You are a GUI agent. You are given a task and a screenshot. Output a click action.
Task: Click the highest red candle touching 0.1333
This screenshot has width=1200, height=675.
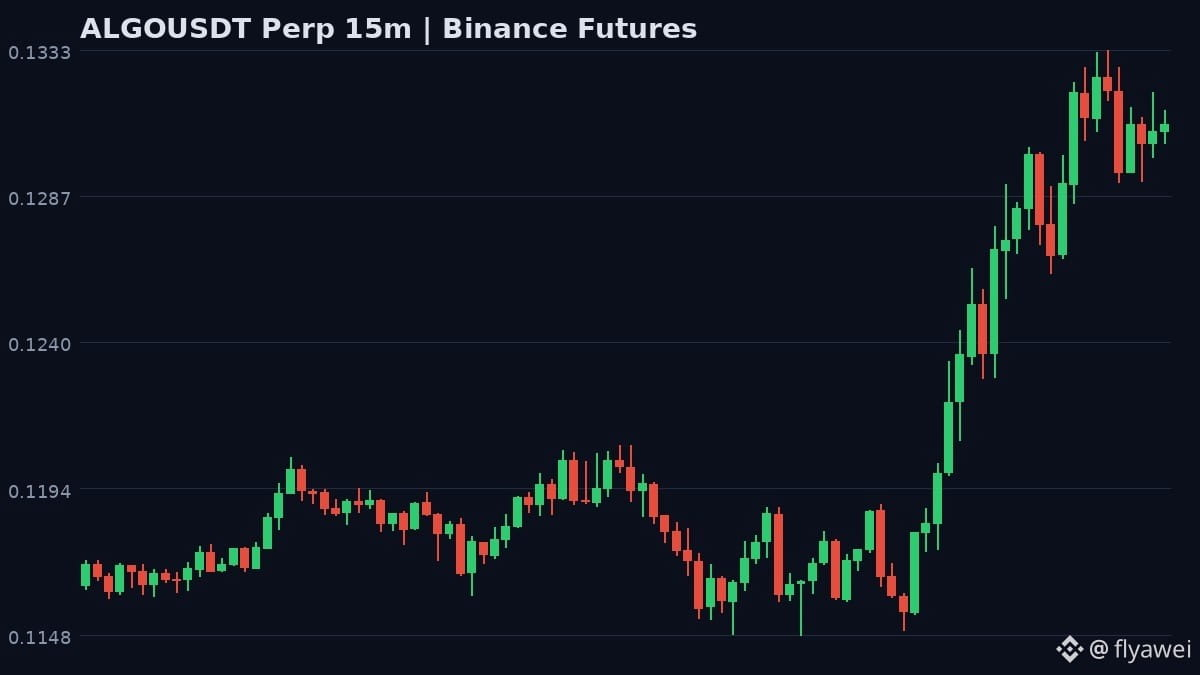click(x=1107, y=85)
